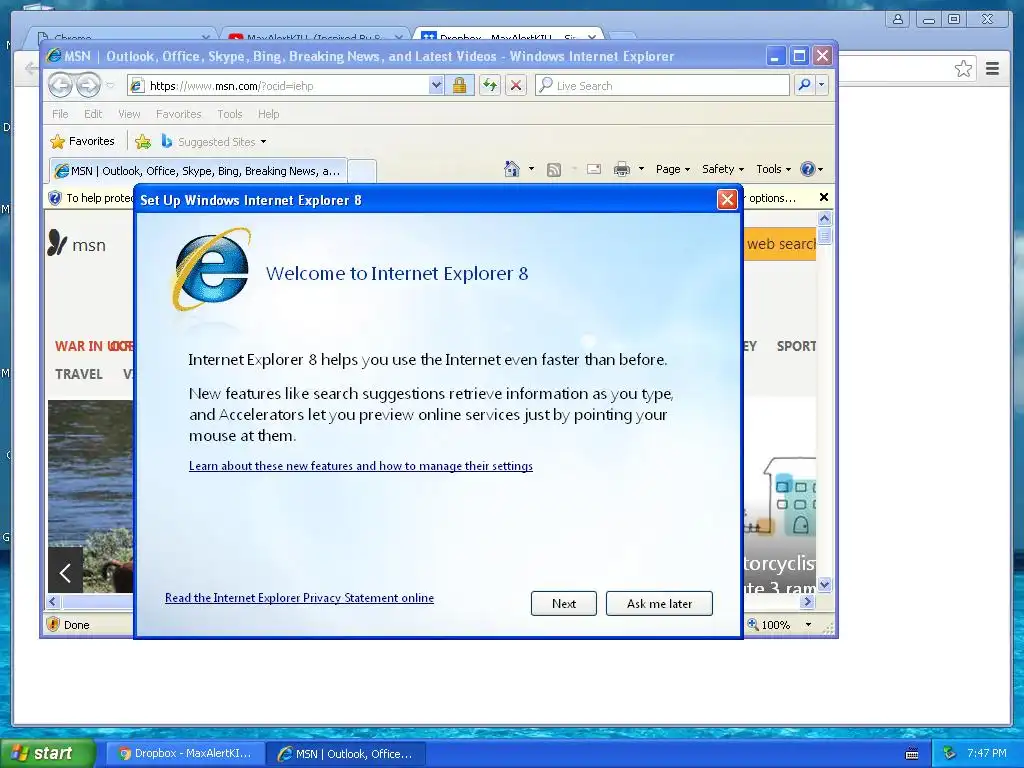Click the horizontal scrollbar left arrow
This screenshot has height=768, width=1024.
pyautogui.click(x=54, y=601)
